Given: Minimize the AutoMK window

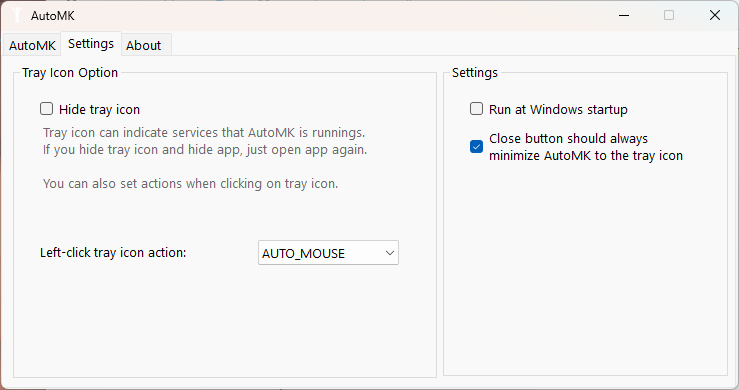Looking at the screenshot, I should pos(624,16).
